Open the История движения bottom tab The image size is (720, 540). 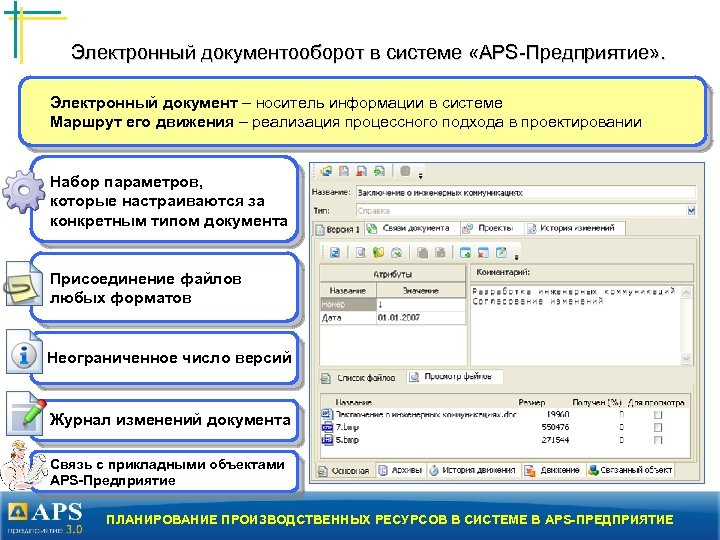point(472,470)
